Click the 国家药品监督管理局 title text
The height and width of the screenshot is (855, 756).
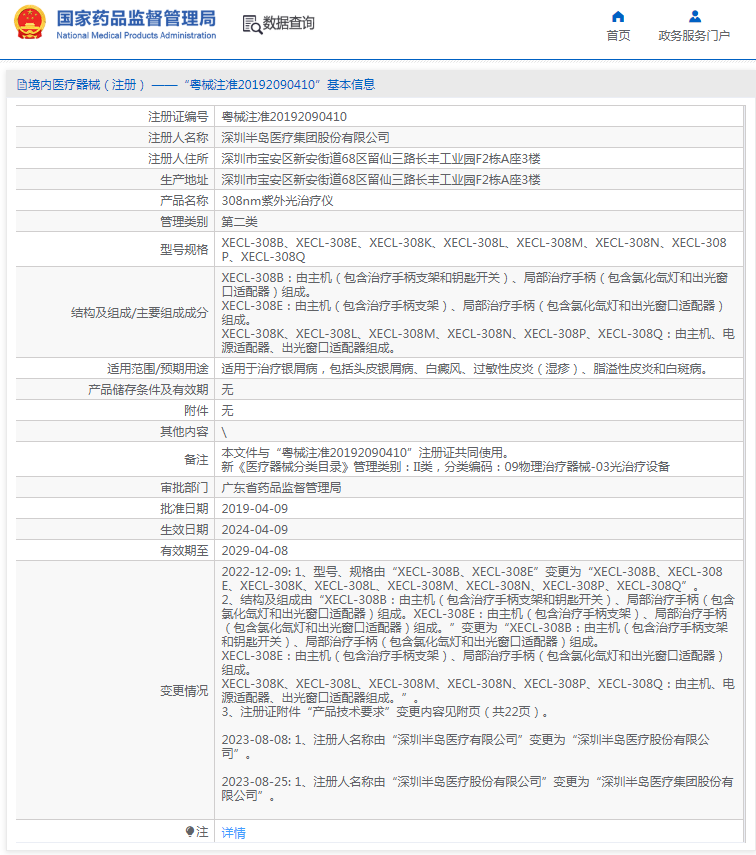[x=135, y=18]
